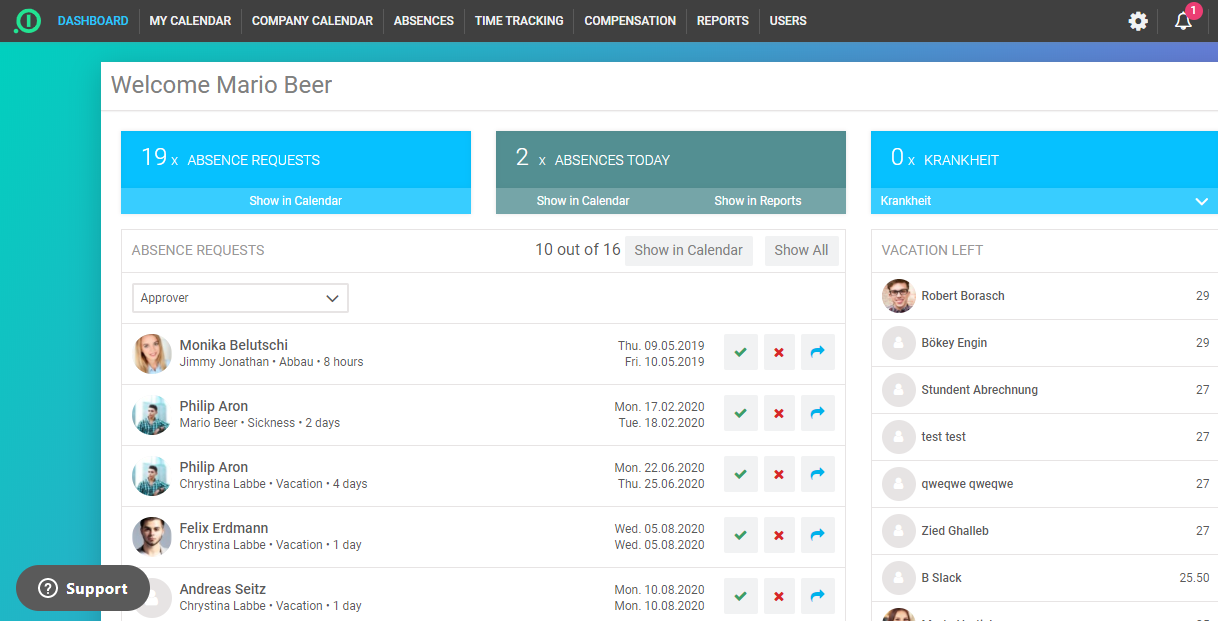
Task: Open the Support help button
Action: coord(83,589)
